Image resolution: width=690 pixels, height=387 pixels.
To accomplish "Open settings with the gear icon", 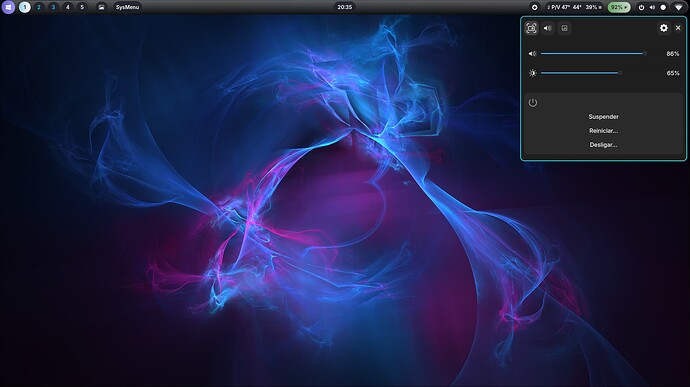I will click(664, 28).
